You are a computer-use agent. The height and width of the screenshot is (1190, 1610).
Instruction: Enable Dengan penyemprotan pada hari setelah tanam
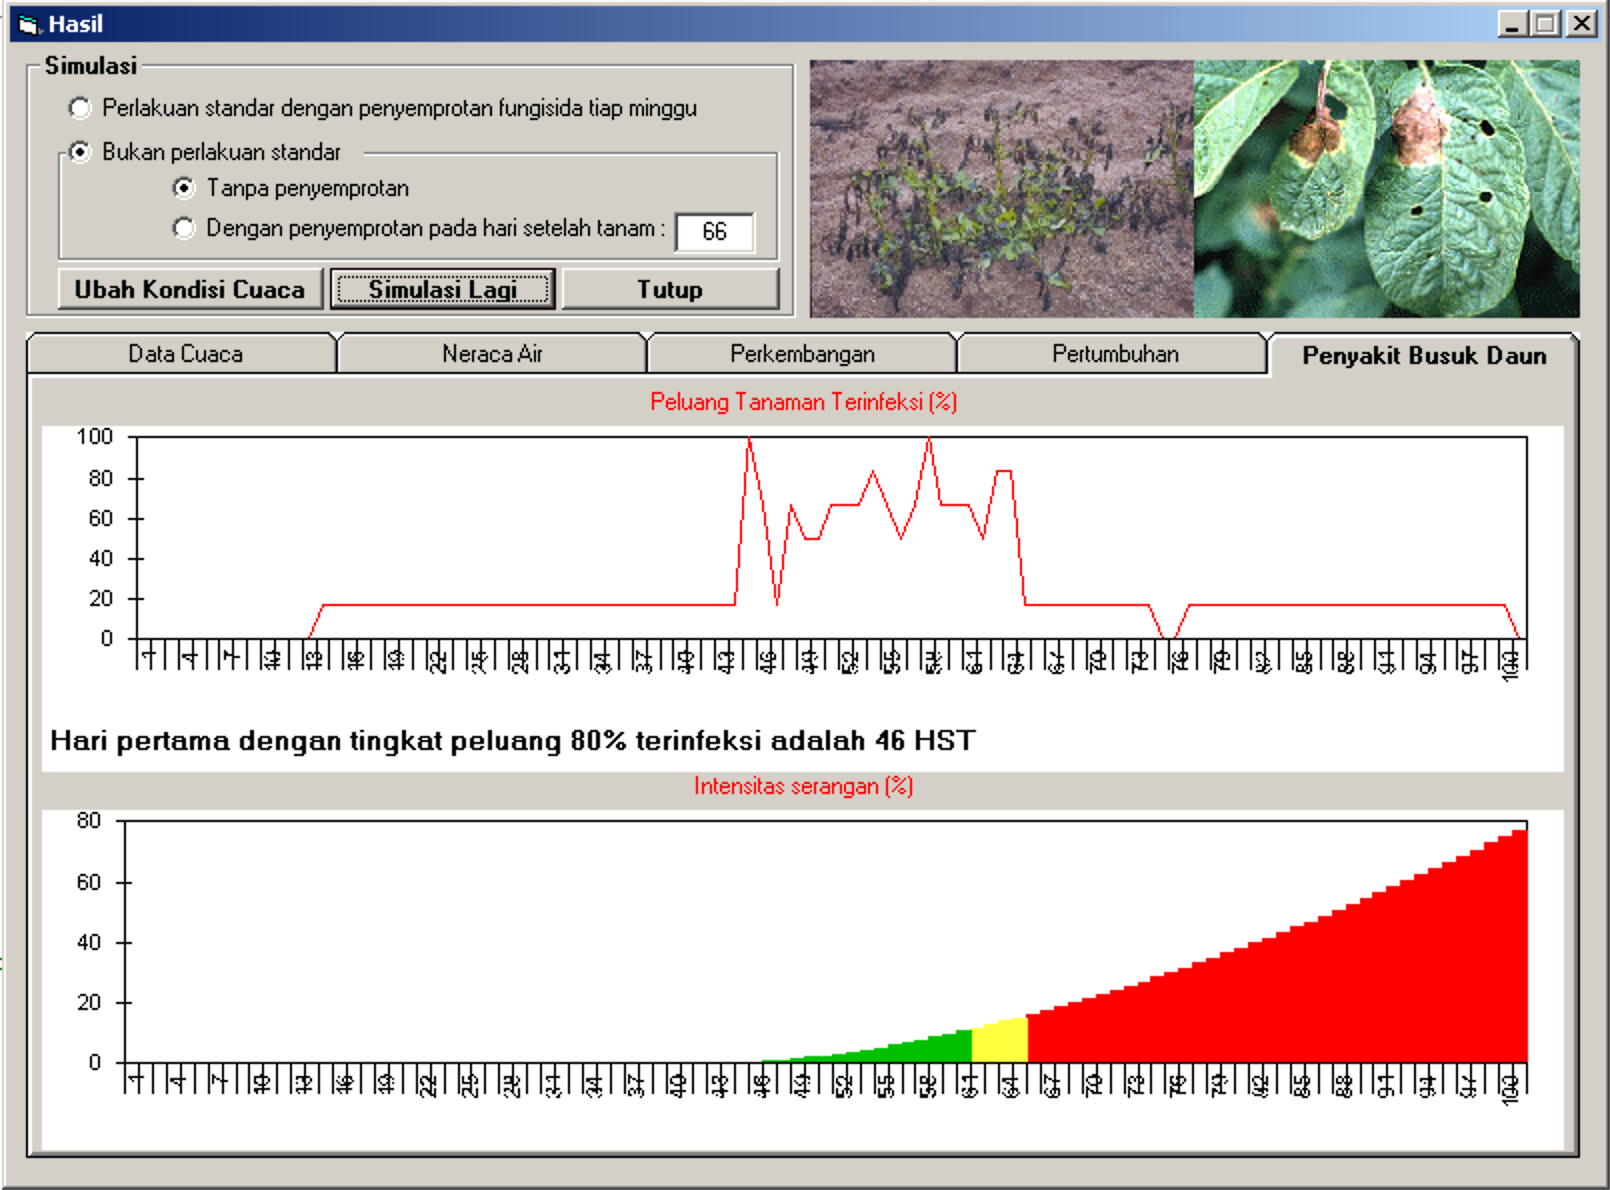[x=184, y=229]
